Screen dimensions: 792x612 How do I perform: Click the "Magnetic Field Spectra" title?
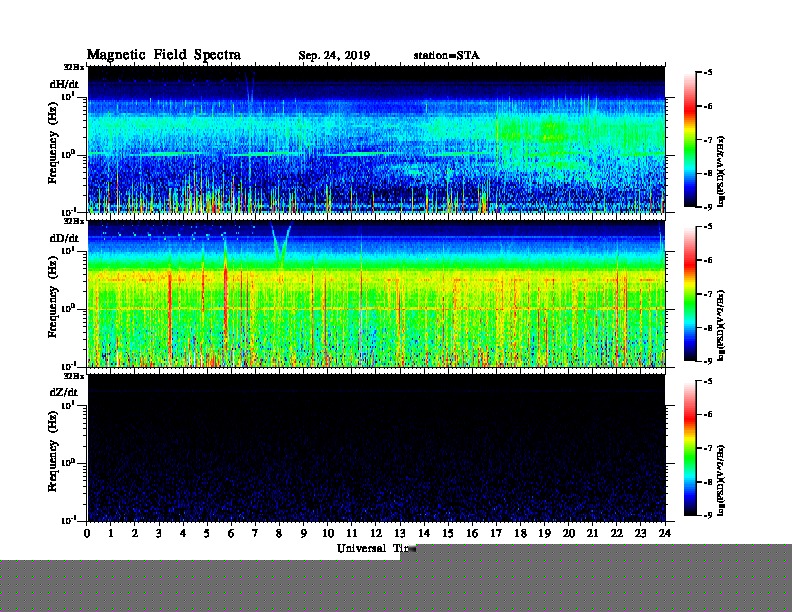click(164, 55)
